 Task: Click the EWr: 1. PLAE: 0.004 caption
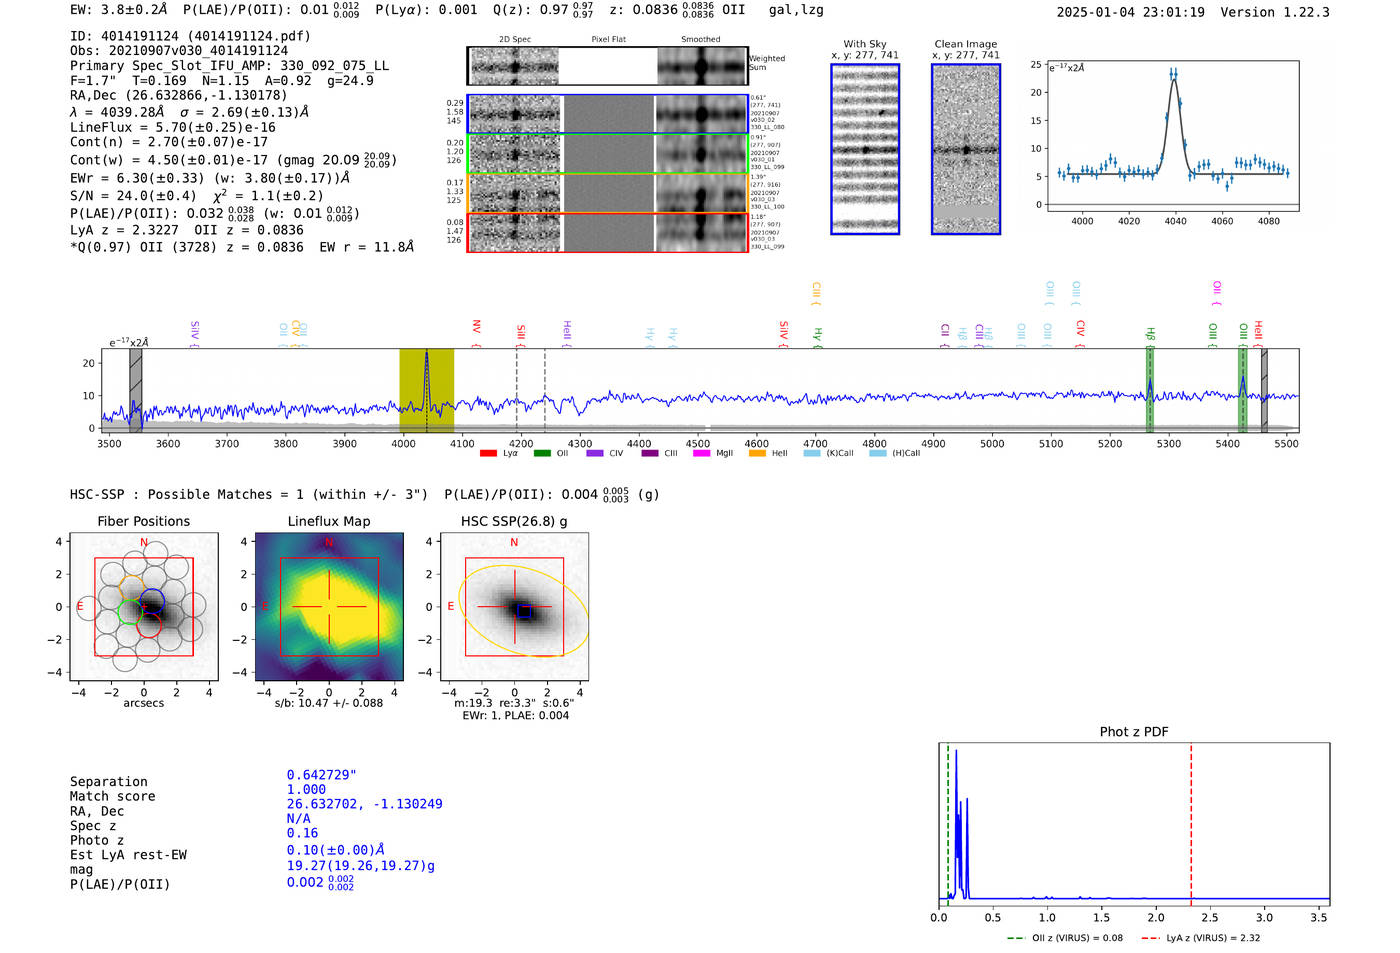coord(515,716)
